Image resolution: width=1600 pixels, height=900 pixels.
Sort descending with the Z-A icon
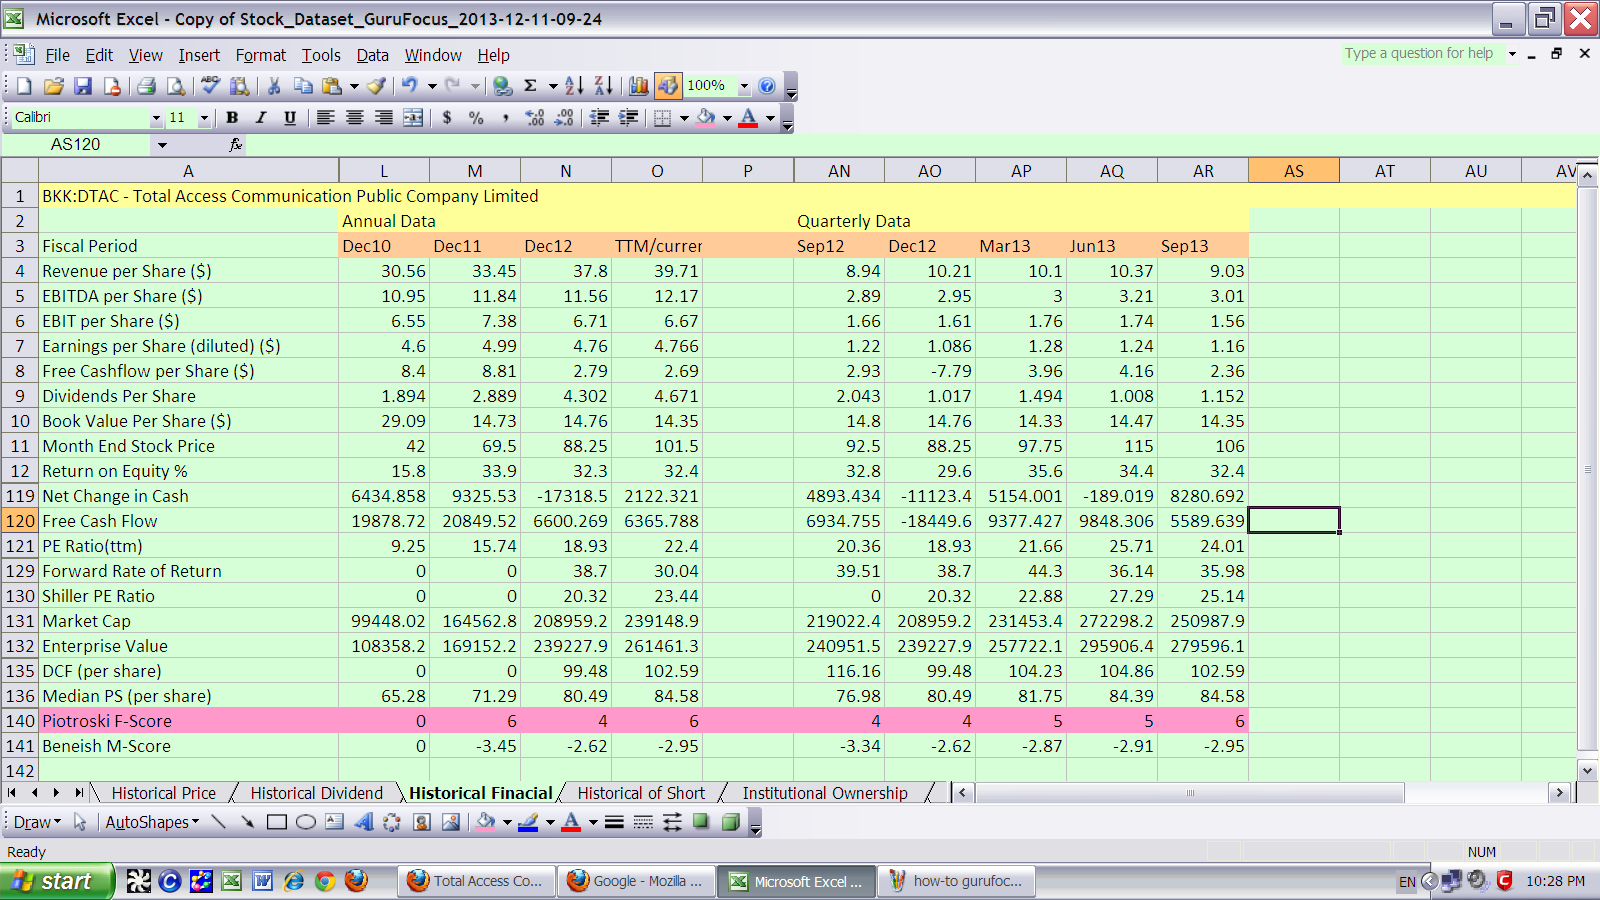tap(603, 86)
